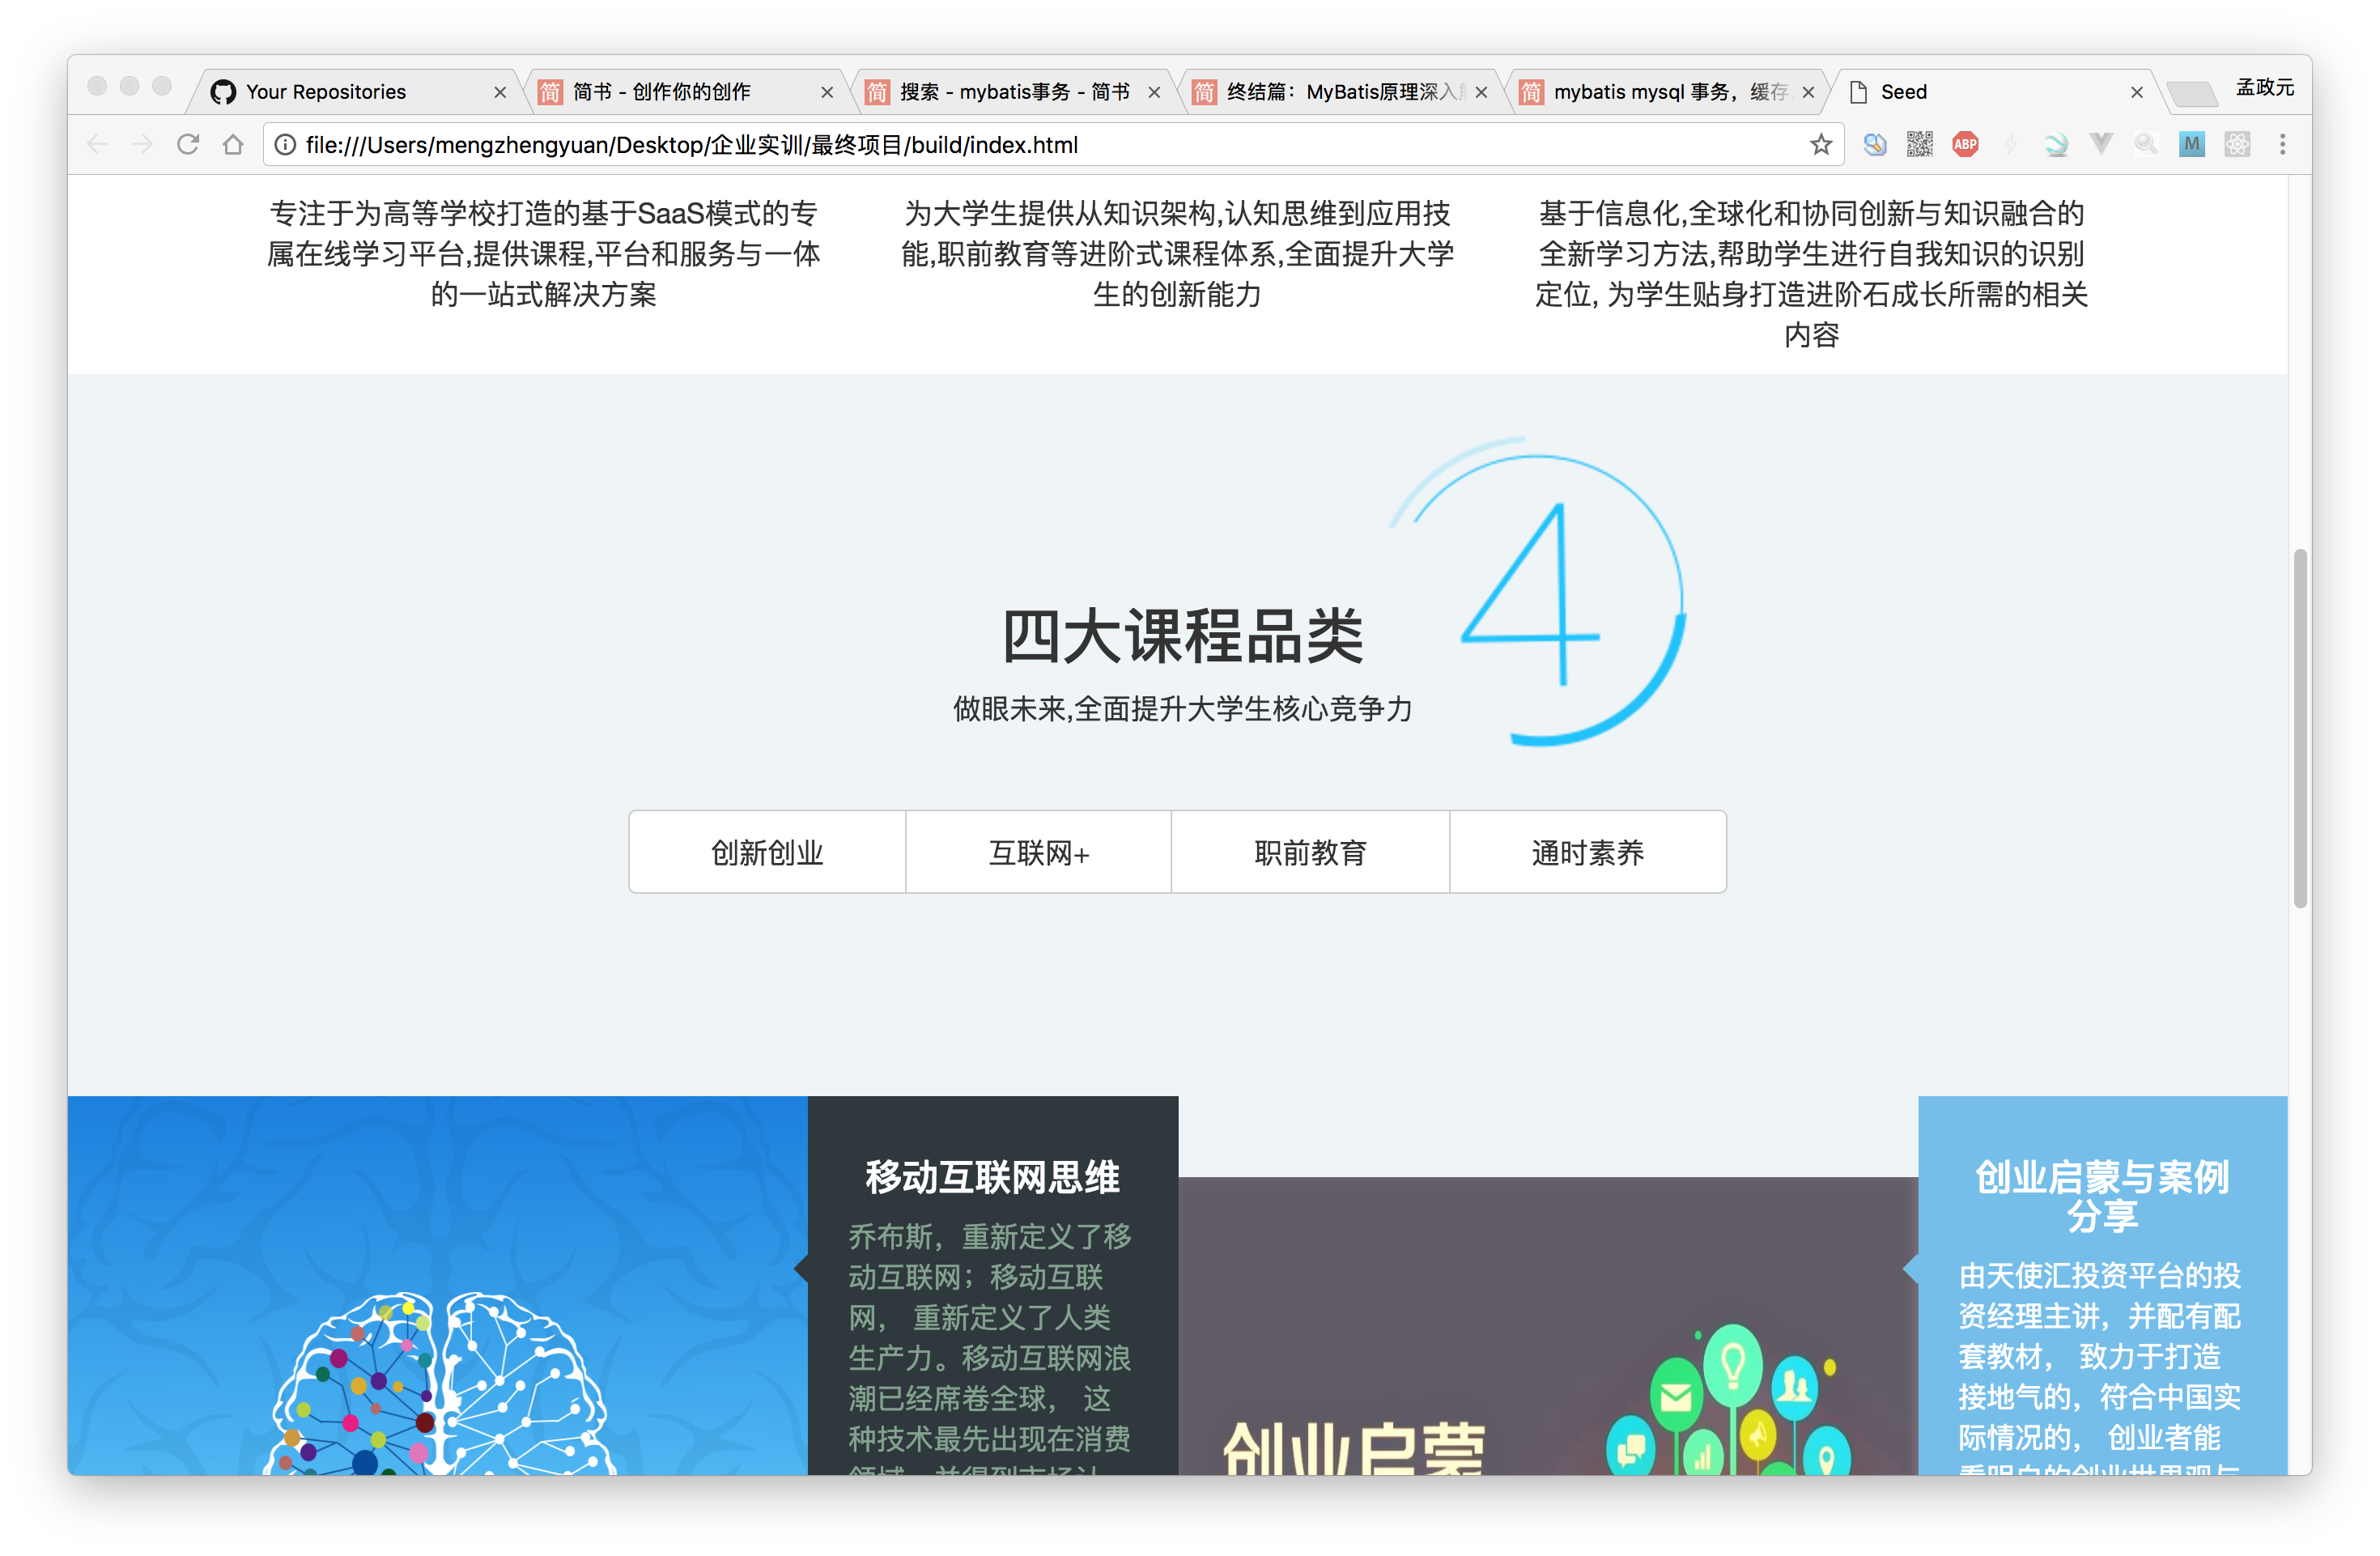
Task: Open the 搜索 - mybatis事务 tab
Action: 1013,92
